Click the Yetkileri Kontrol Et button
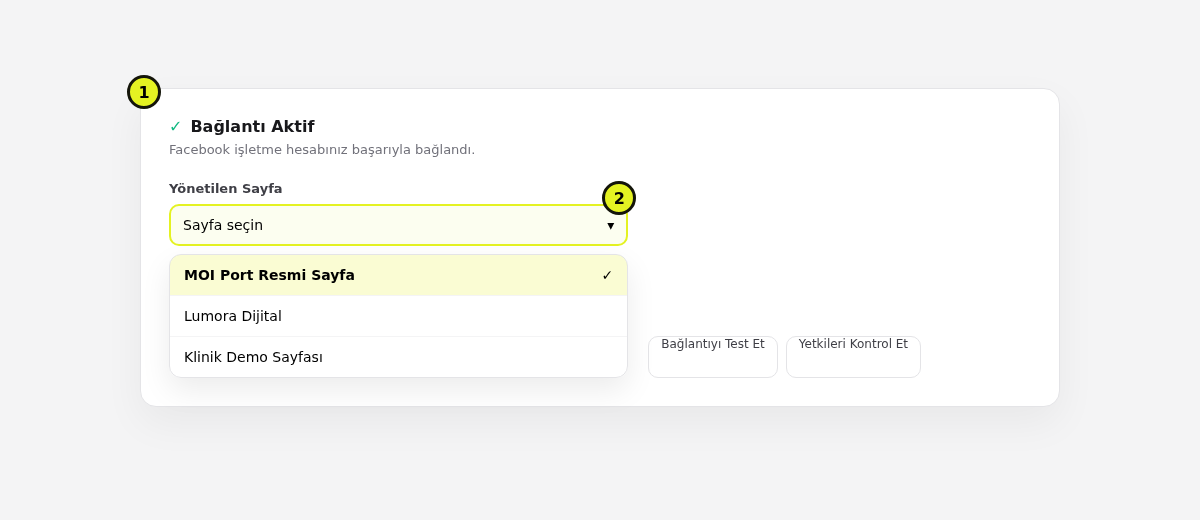 tap(853, 357)
